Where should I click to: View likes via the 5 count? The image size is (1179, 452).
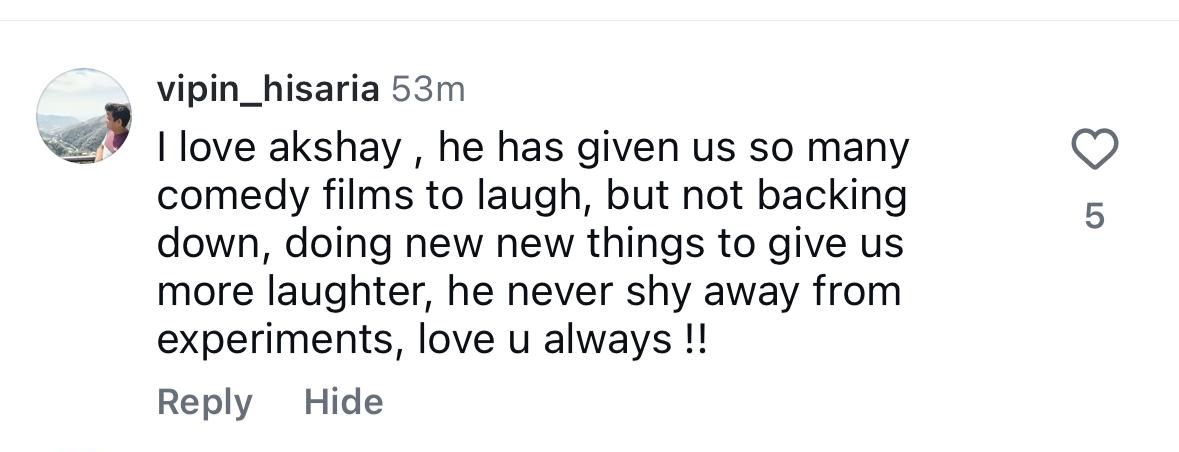point(1095,217)
